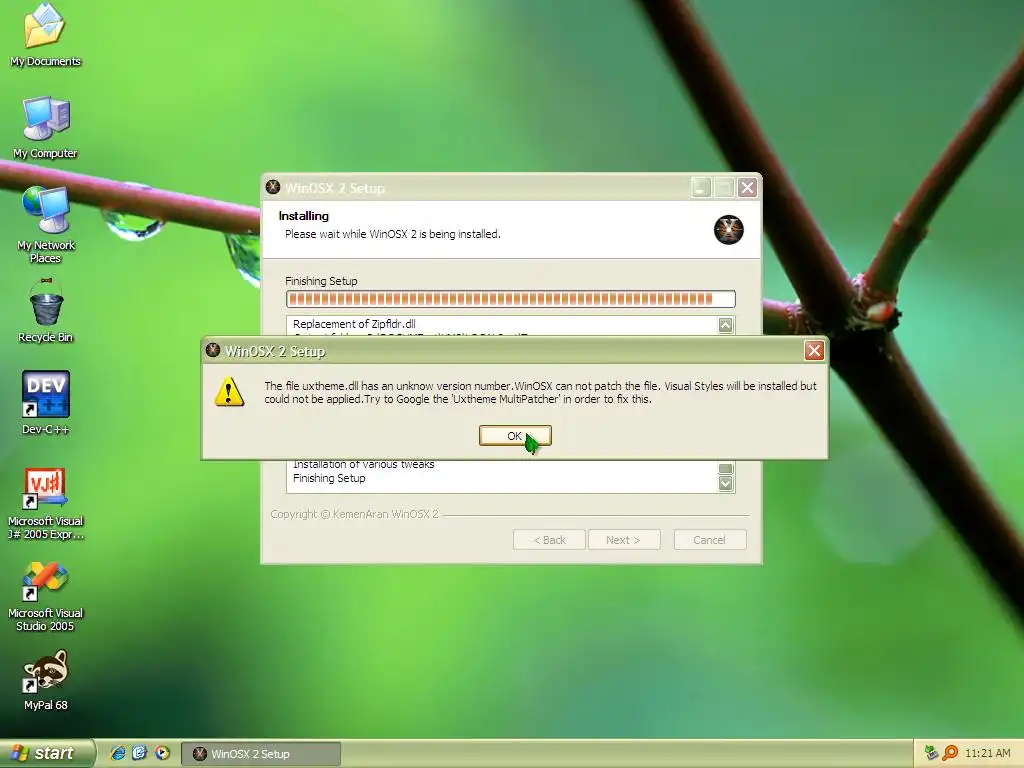Viewport: 1024px width, 768px height.
Task: Select 'Replacement of Zipfldr.dll' log line
Action: coord(354,324)
